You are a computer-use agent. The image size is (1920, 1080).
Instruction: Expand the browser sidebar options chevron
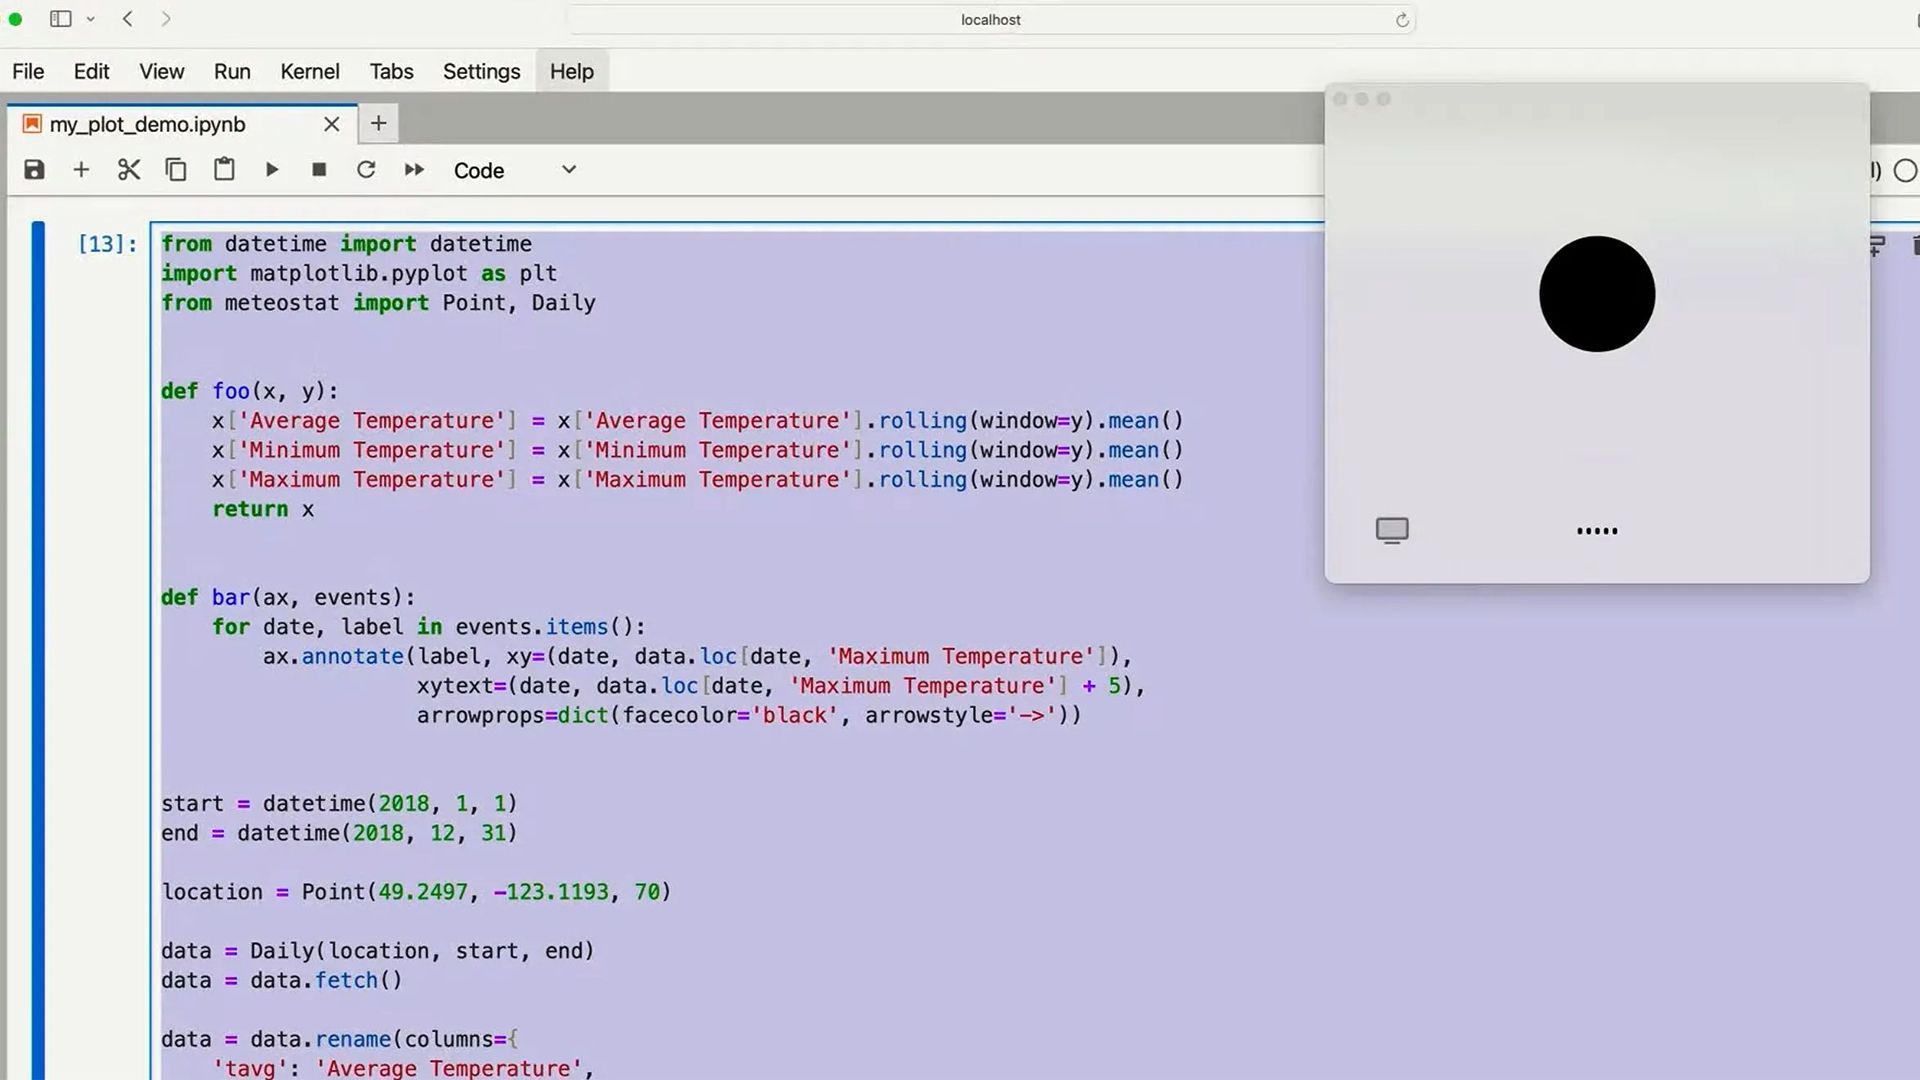(91, 19)
